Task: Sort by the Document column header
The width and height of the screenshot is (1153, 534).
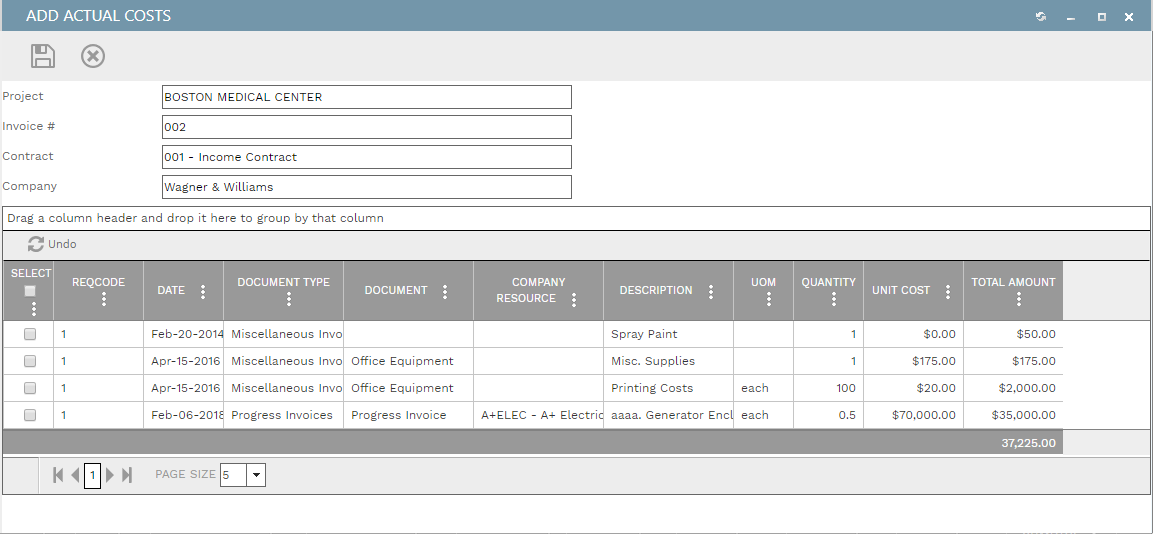Action: (396, 291)
